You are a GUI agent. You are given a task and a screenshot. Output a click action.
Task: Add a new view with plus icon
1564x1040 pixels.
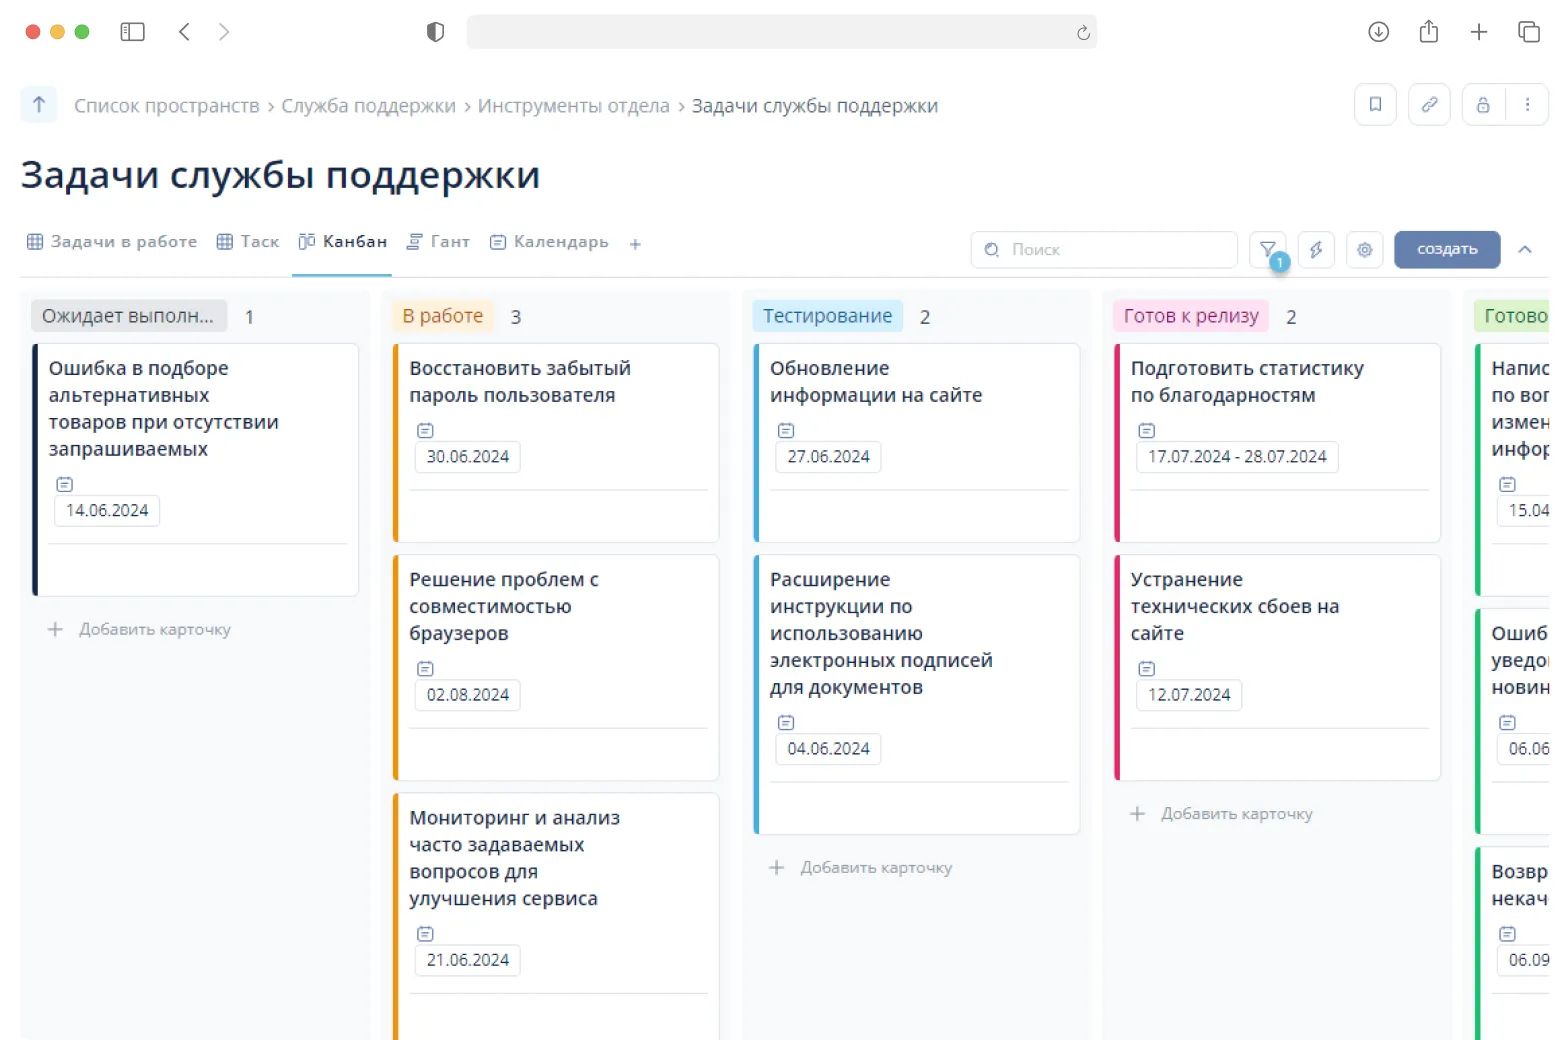(x=635, y=243)
